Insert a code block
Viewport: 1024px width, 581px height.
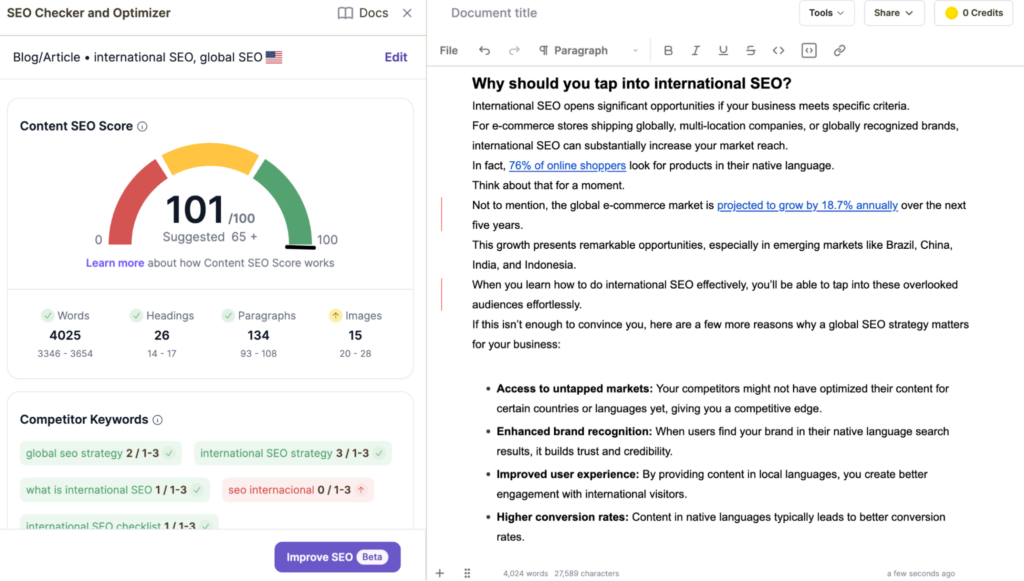808,51
